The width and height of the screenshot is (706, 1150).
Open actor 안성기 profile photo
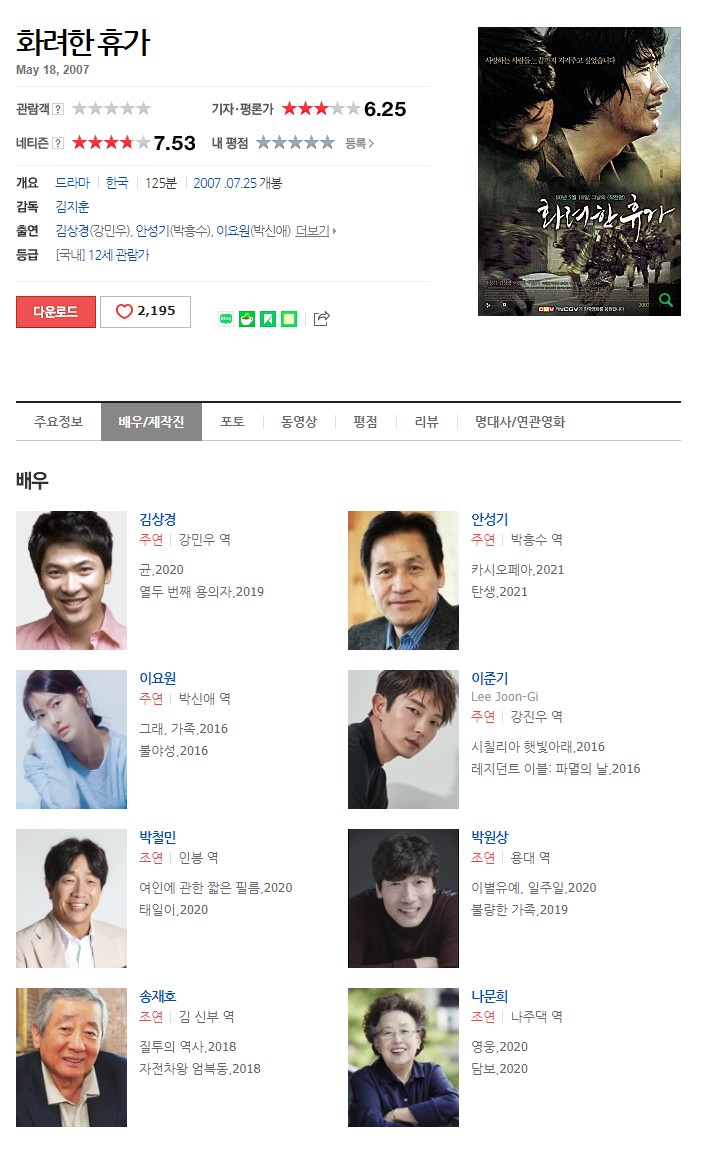coord(403,580)
